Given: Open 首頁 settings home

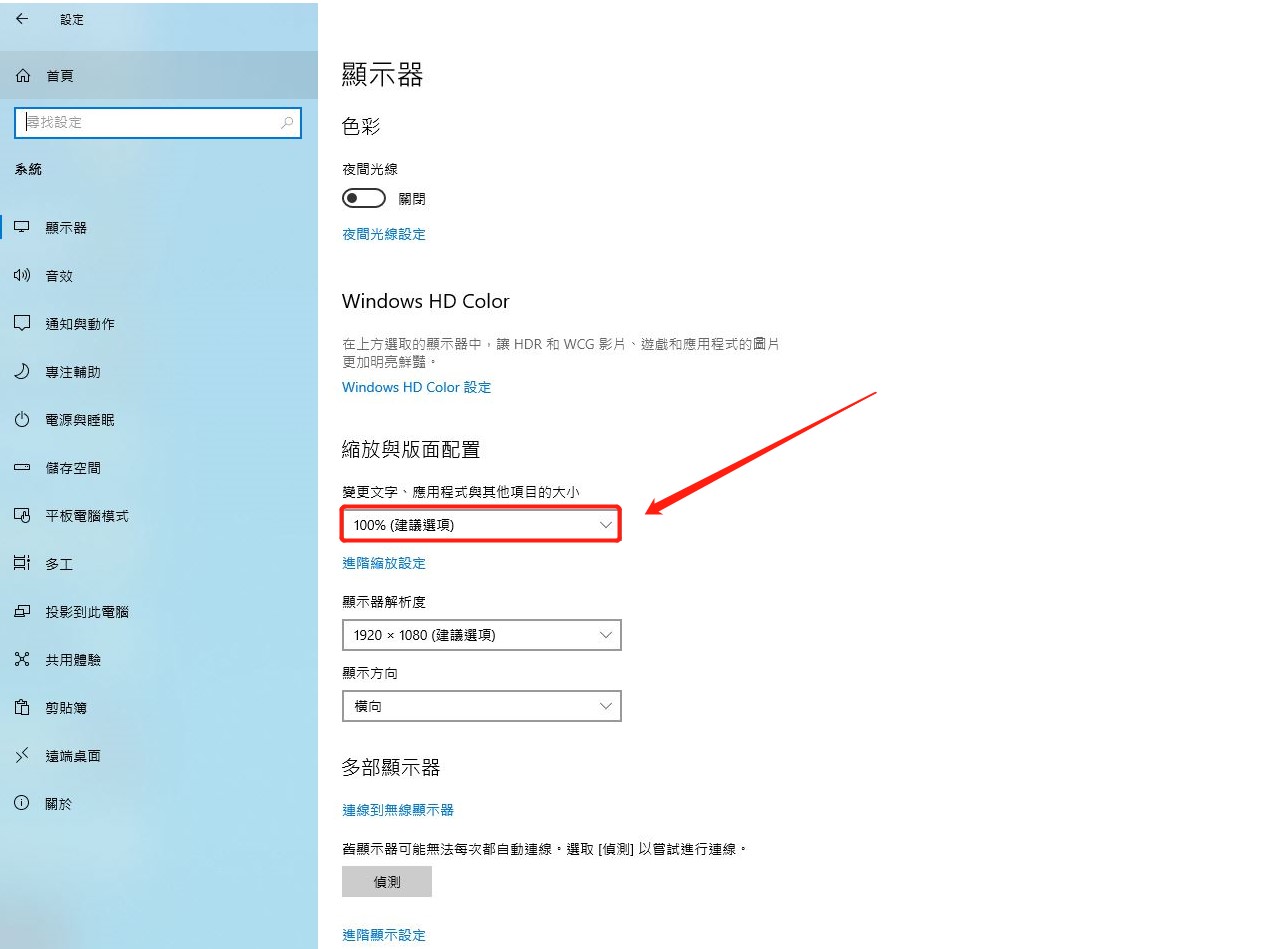Looking at the screenshot, I should pos(159,76).
